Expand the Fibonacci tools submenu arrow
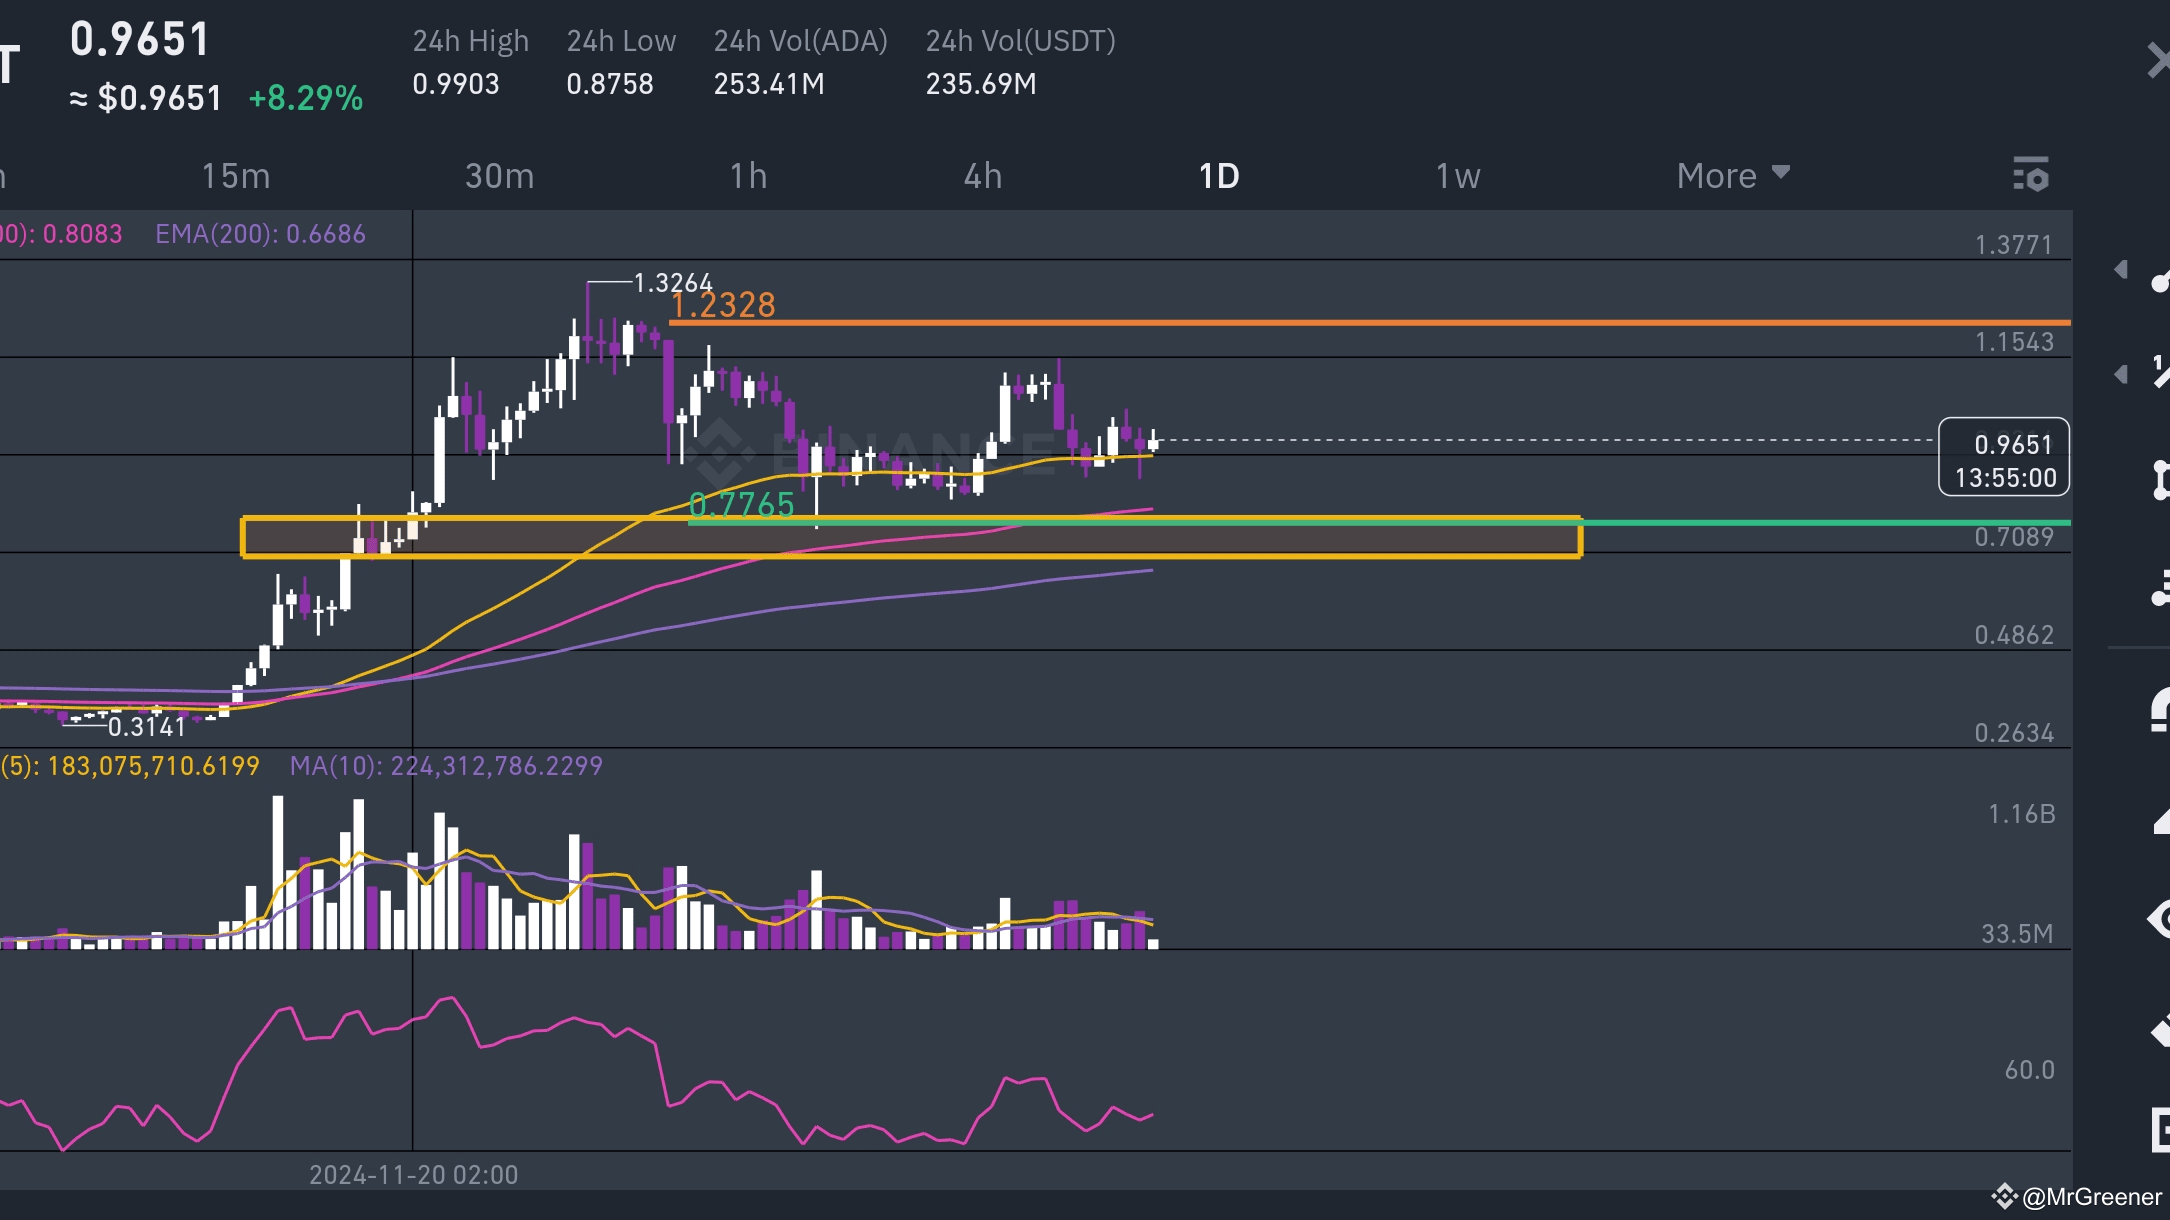The width and height of the screenshot is (2170, 1220). [2120, 374]
